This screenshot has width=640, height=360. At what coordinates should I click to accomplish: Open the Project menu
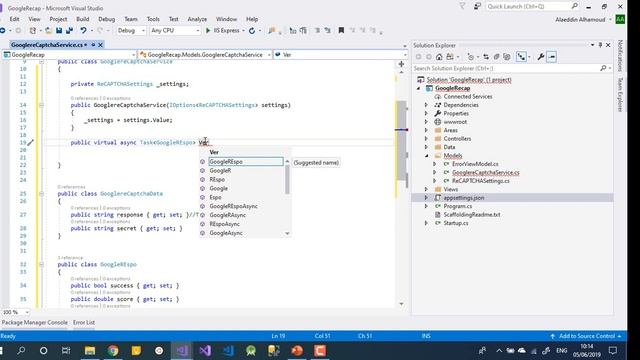point(58,19)
